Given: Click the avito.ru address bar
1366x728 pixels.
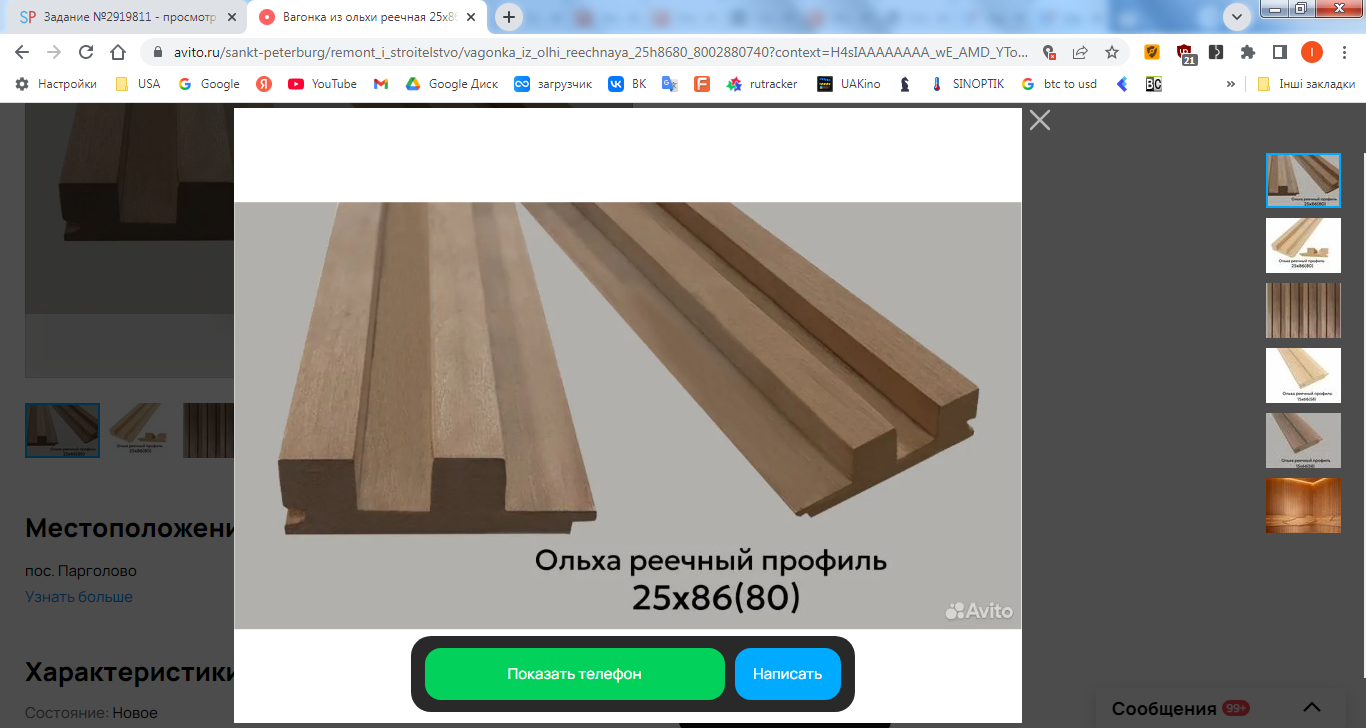Looking at the screenshot, I should 600,52.
